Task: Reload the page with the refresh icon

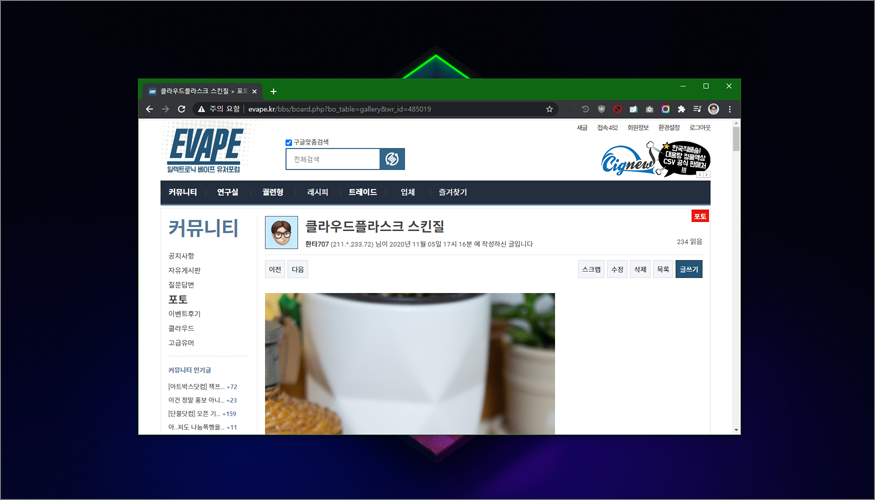Action: click(x=181, y=109)
